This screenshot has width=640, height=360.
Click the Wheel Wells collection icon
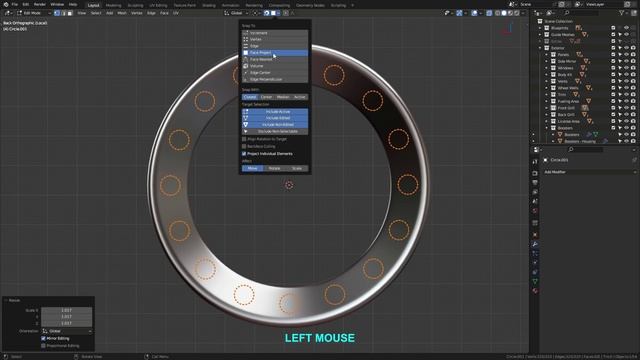click(553, 88)
